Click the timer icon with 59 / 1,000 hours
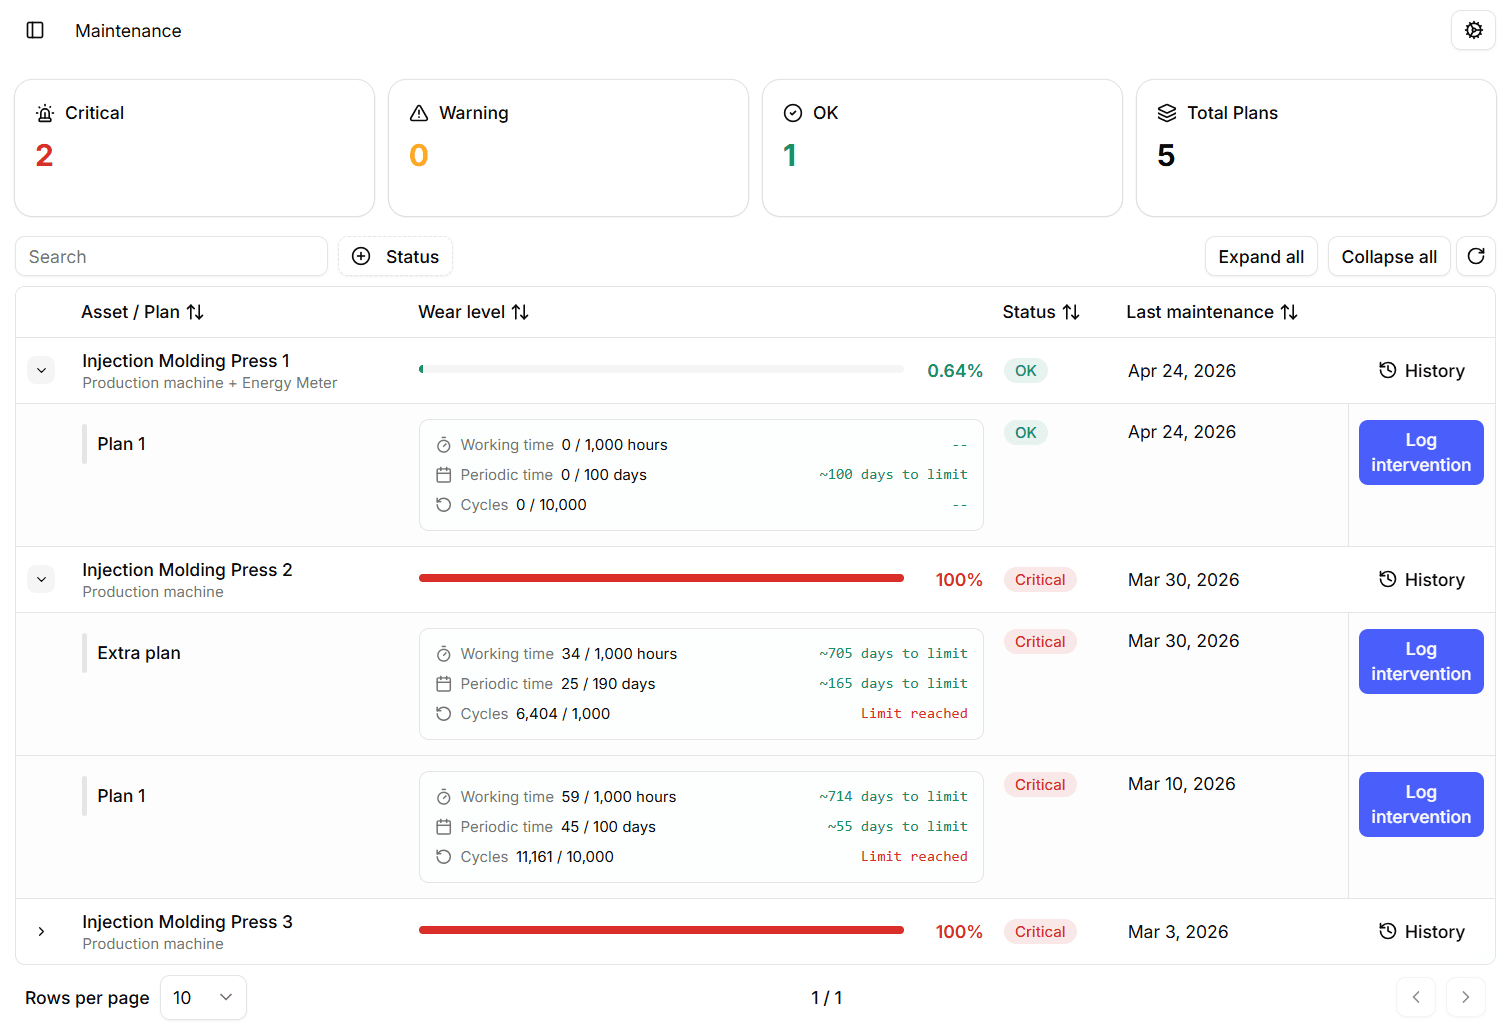 444,797
